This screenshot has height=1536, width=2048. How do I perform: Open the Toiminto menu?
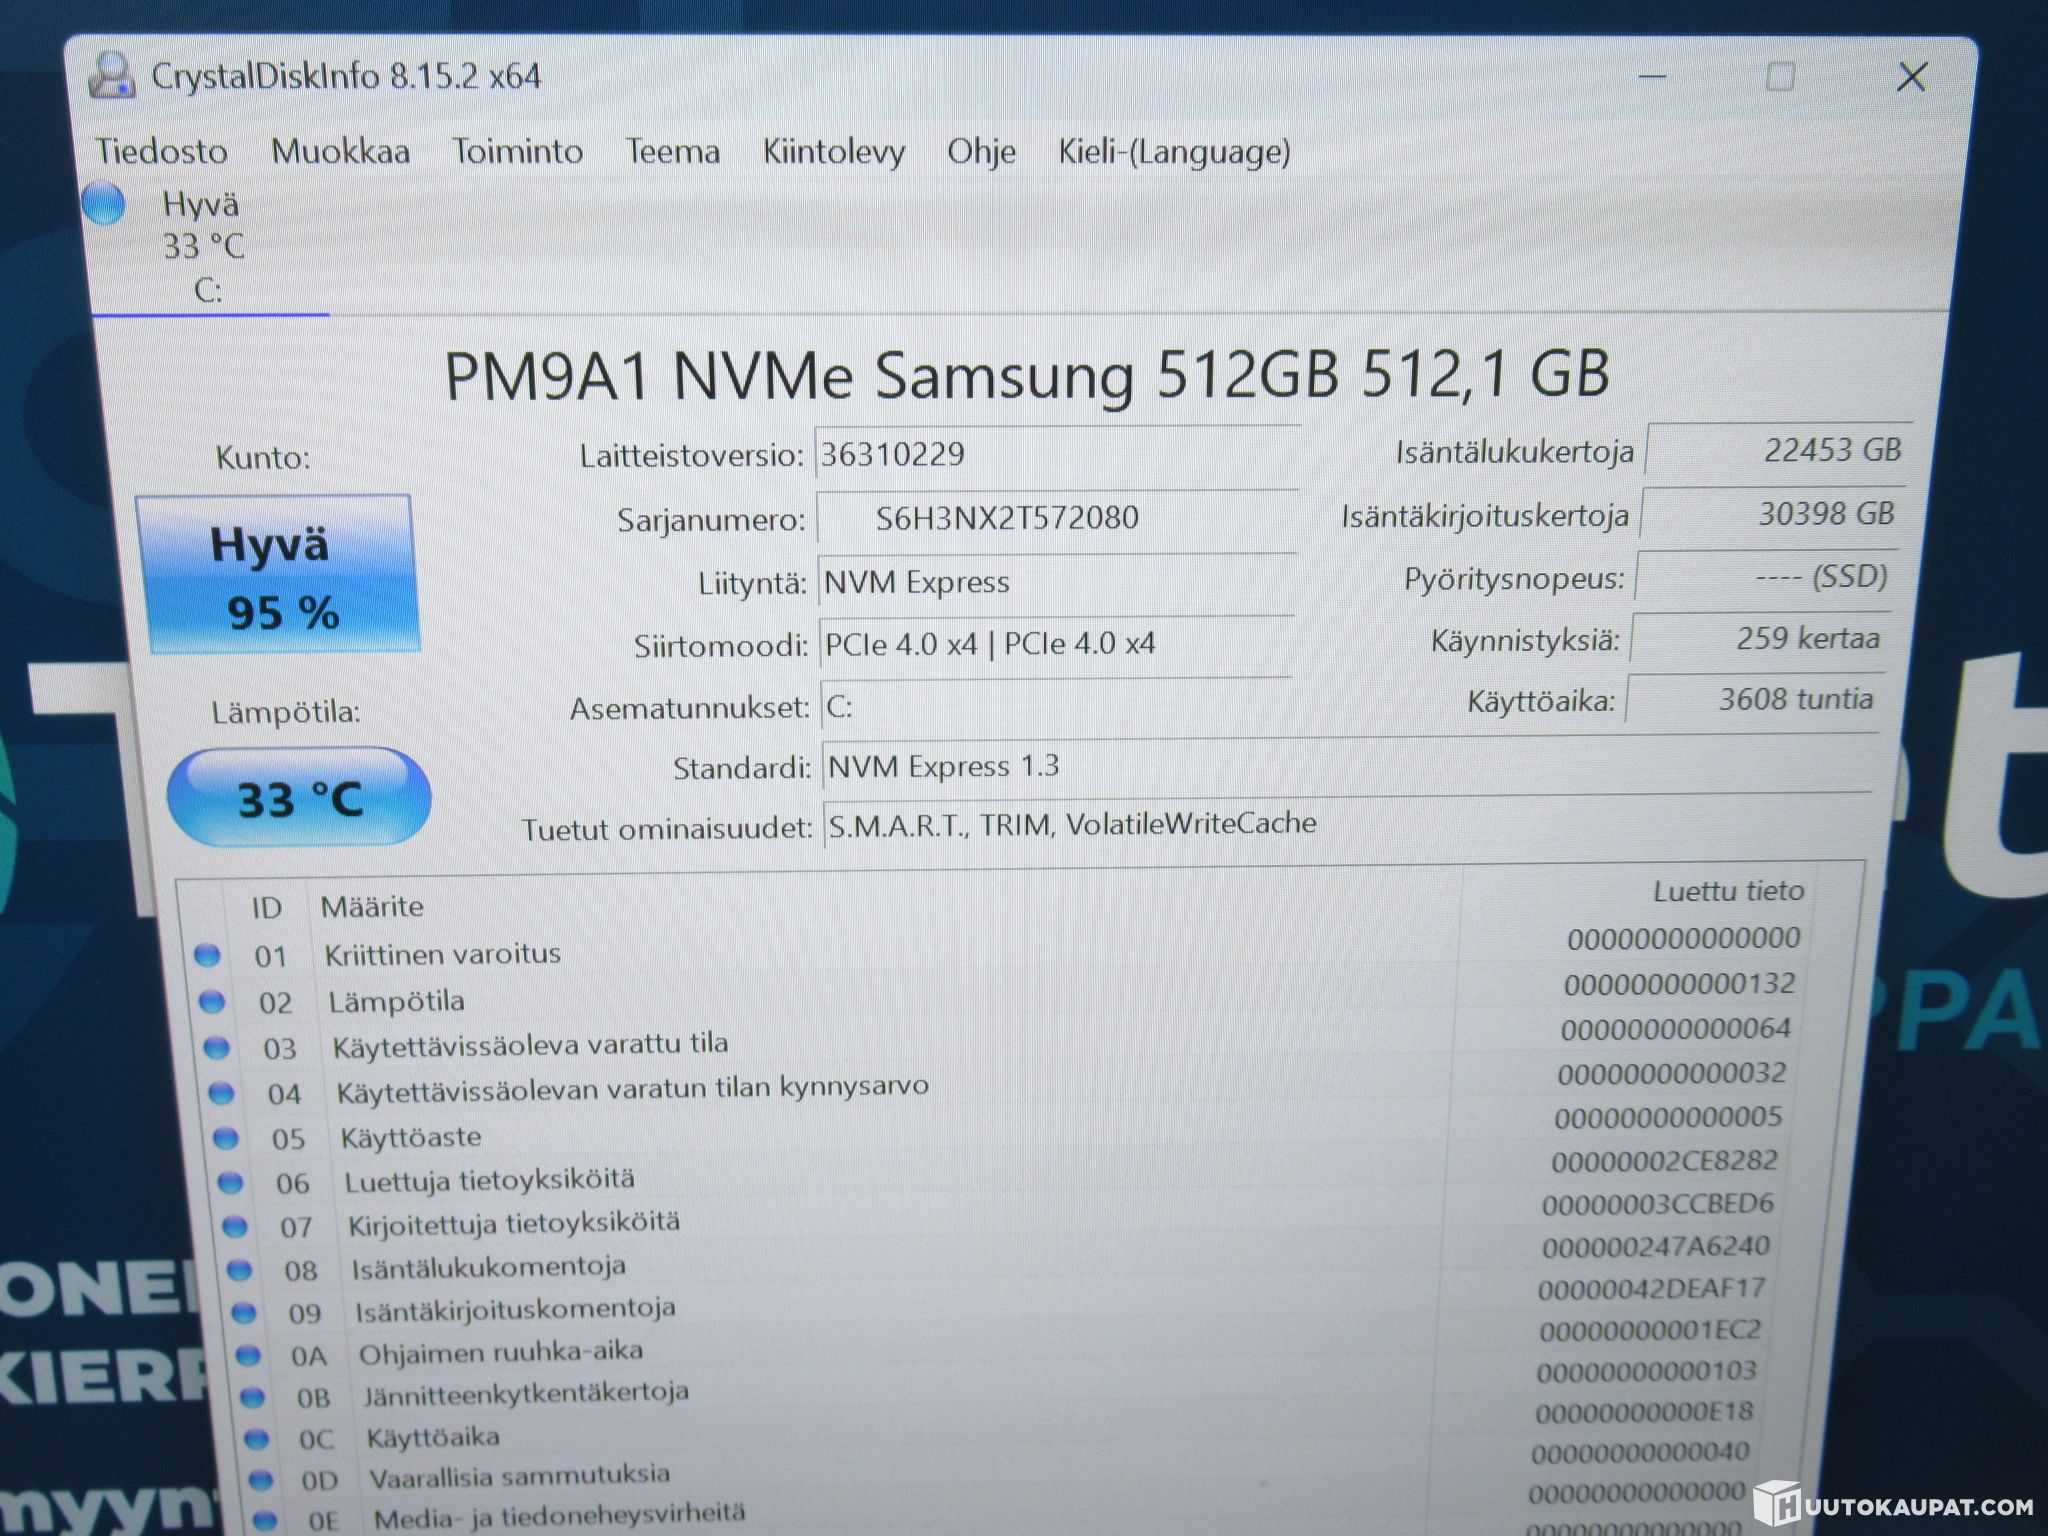point(517,151)
